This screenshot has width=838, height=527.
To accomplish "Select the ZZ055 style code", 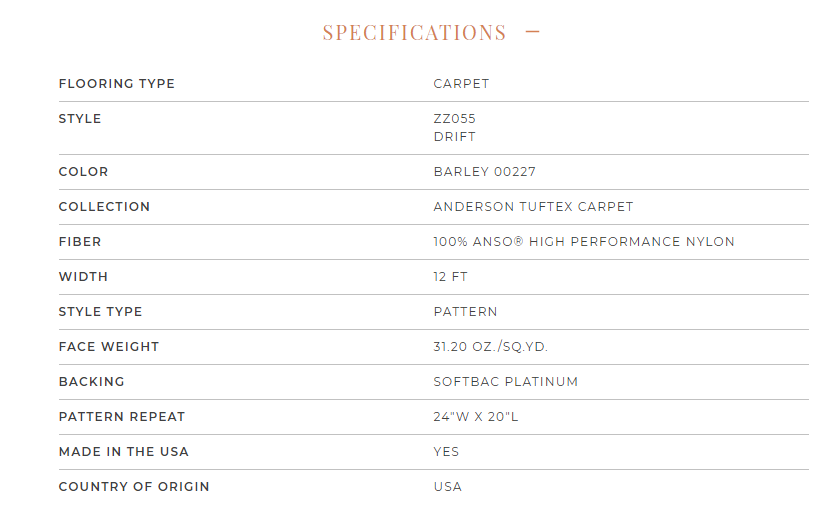I will (x=454, y=119).
